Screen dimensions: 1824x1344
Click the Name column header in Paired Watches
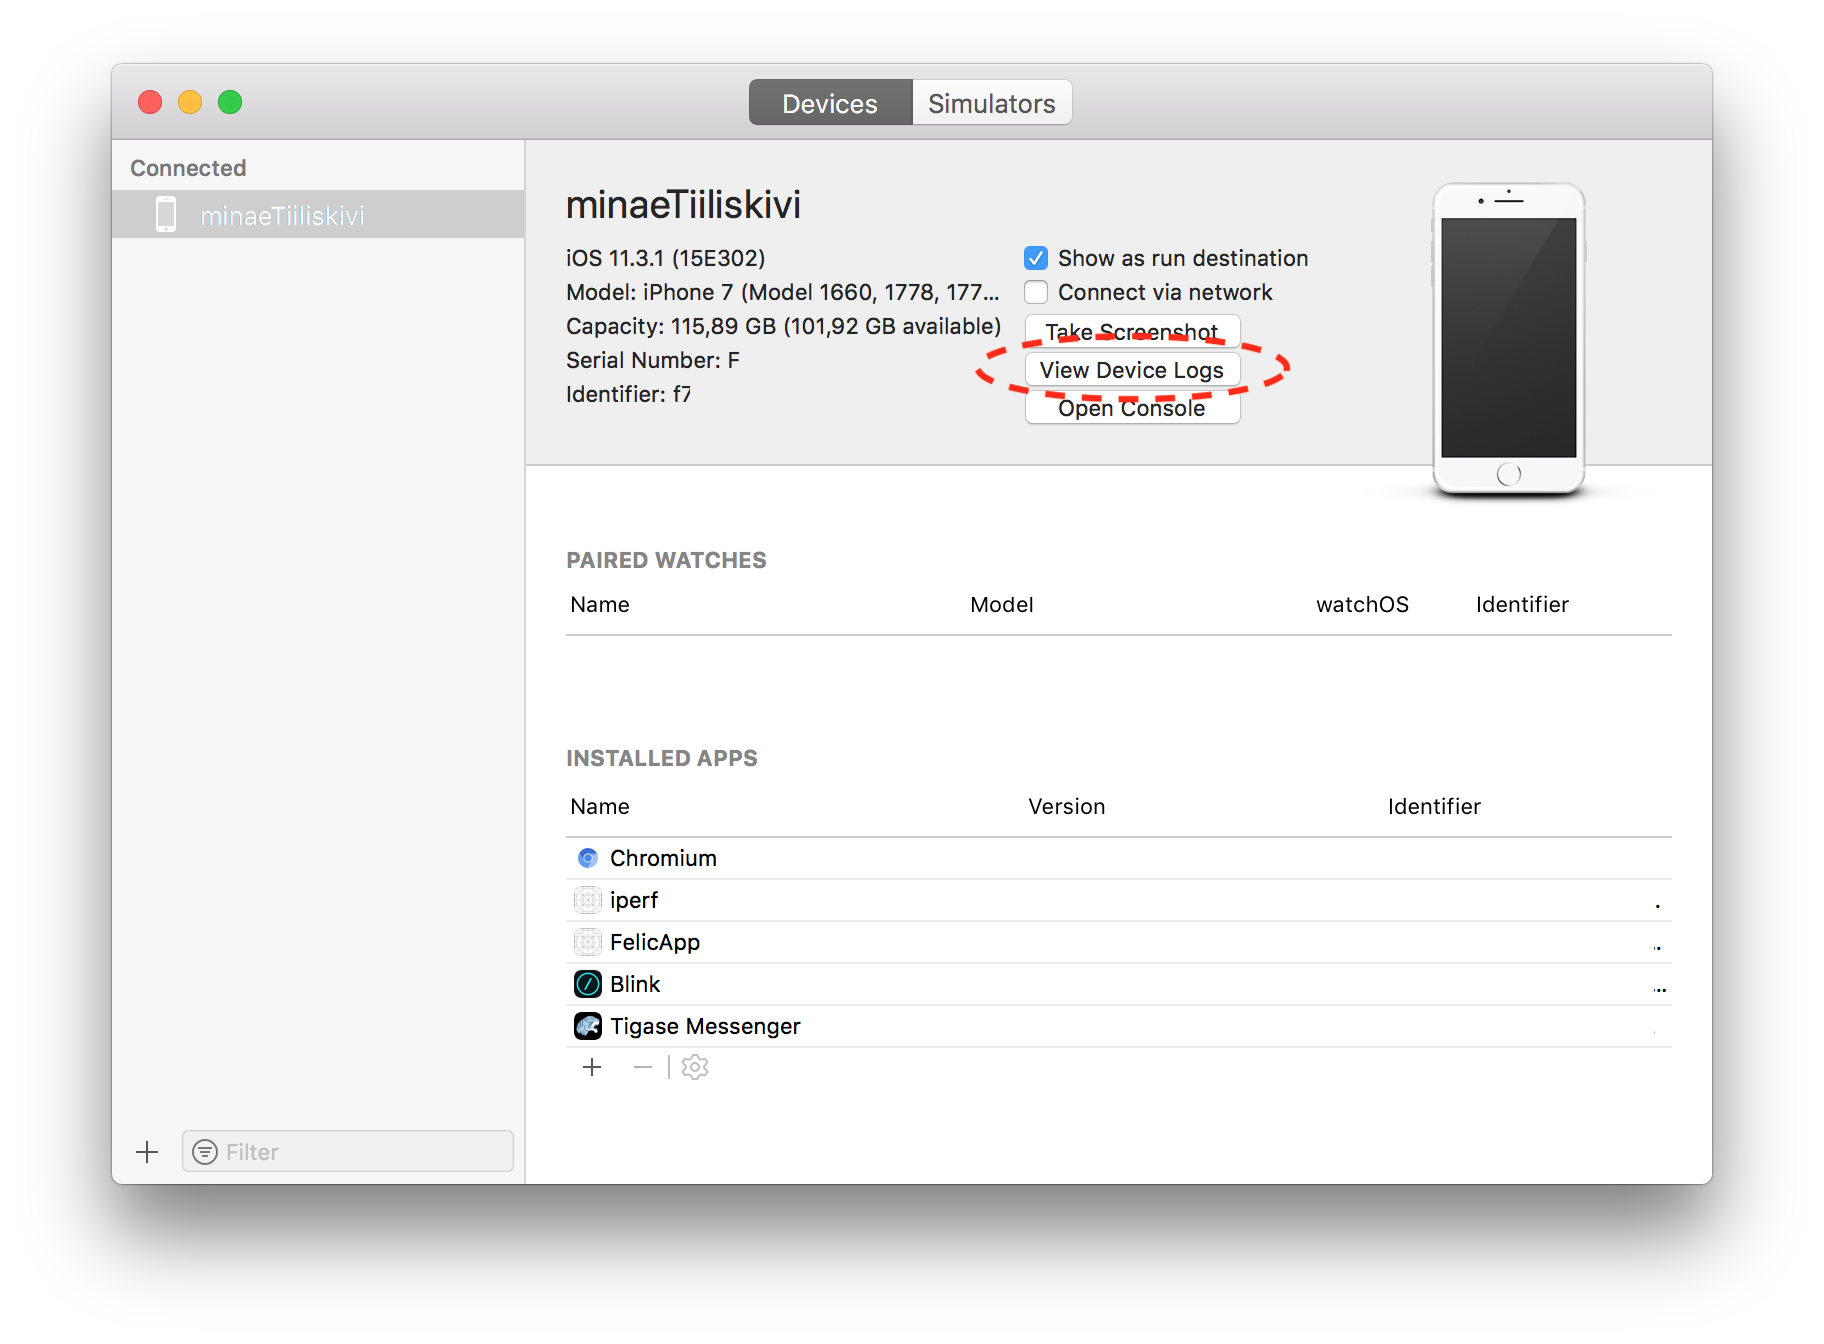click(600, 604)
